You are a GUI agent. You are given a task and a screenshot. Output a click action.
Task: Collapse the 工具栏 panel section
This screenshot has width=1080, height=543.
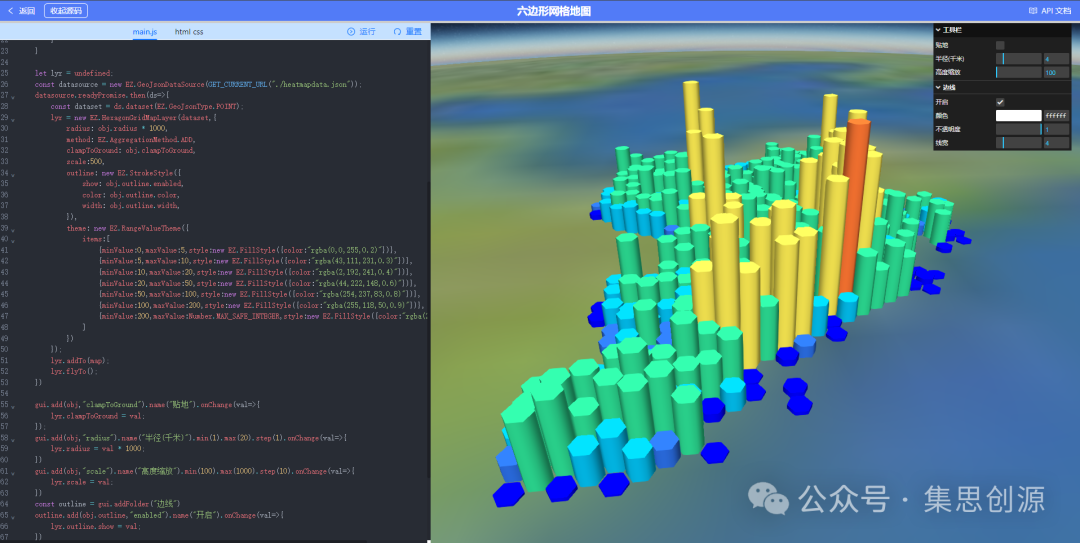938,31
